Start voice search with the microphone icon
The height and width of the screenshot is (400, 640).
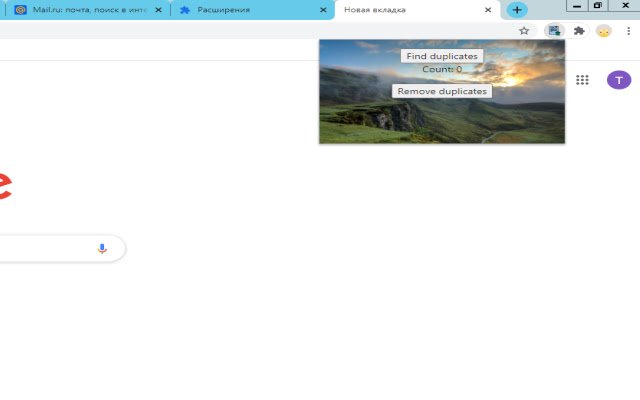click(x=102, y=248)
